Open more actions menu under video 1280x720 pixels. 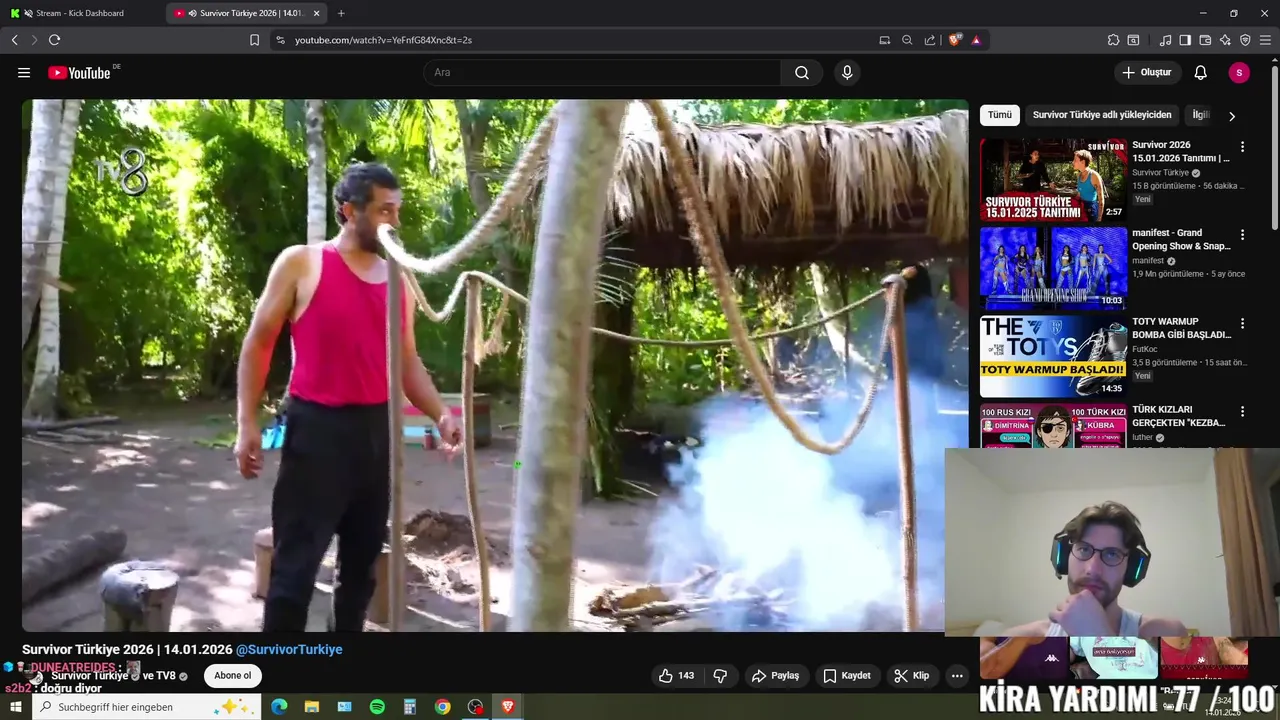tap(957, 676)
